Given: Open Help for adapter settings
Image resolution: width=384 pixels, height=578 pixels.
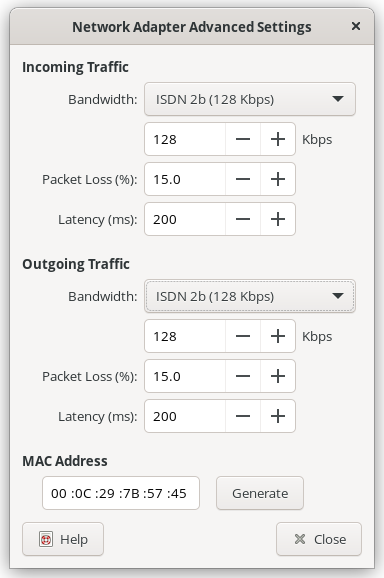Looking at the screenshot, I should tap(63, 539).
